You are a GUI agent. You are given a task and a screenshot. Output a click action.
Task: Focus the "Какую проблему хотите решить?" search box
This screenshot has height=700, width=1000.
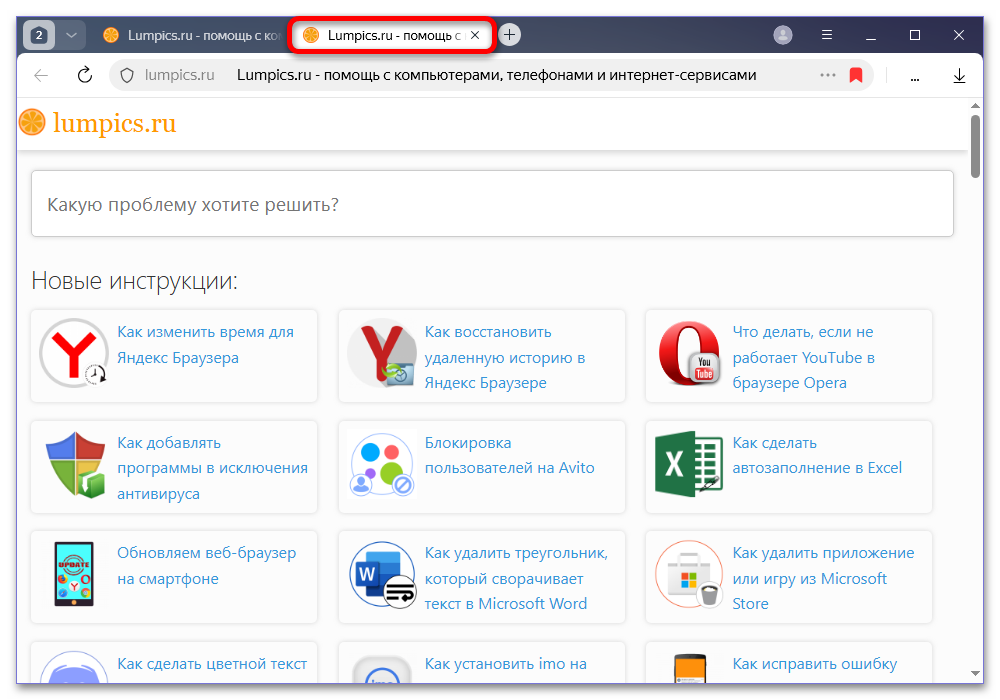pos(492,203)
